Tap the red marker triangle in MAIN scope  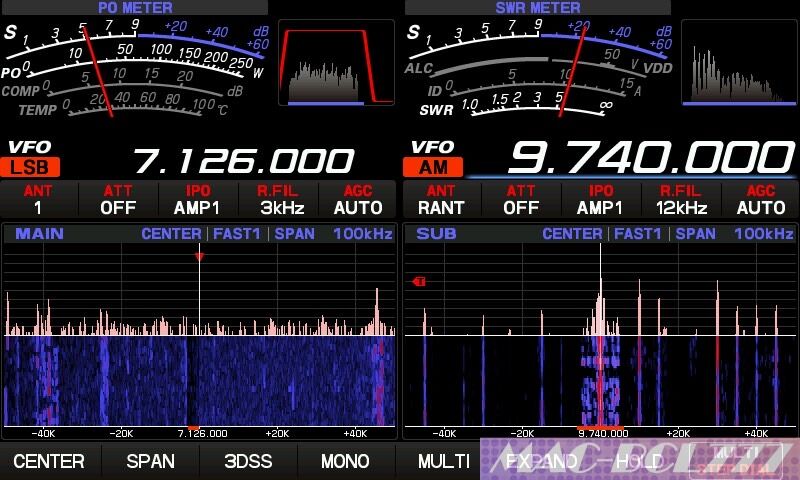coord(199,256)
